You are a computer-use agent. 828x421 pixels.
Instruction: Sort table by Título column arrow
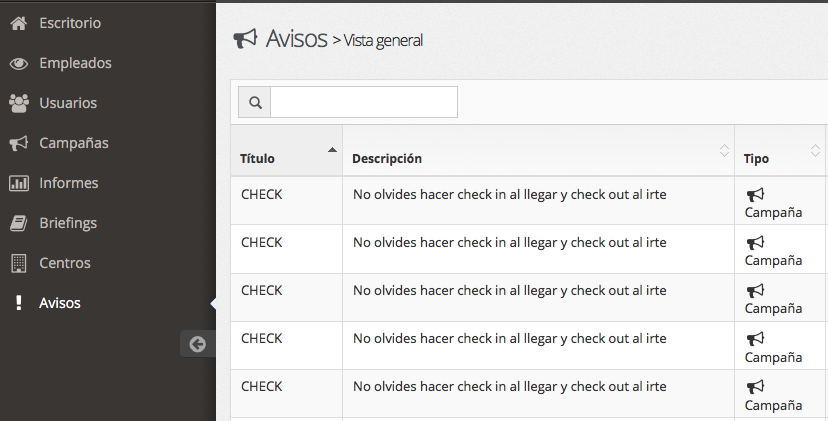(x=332, y=150)
